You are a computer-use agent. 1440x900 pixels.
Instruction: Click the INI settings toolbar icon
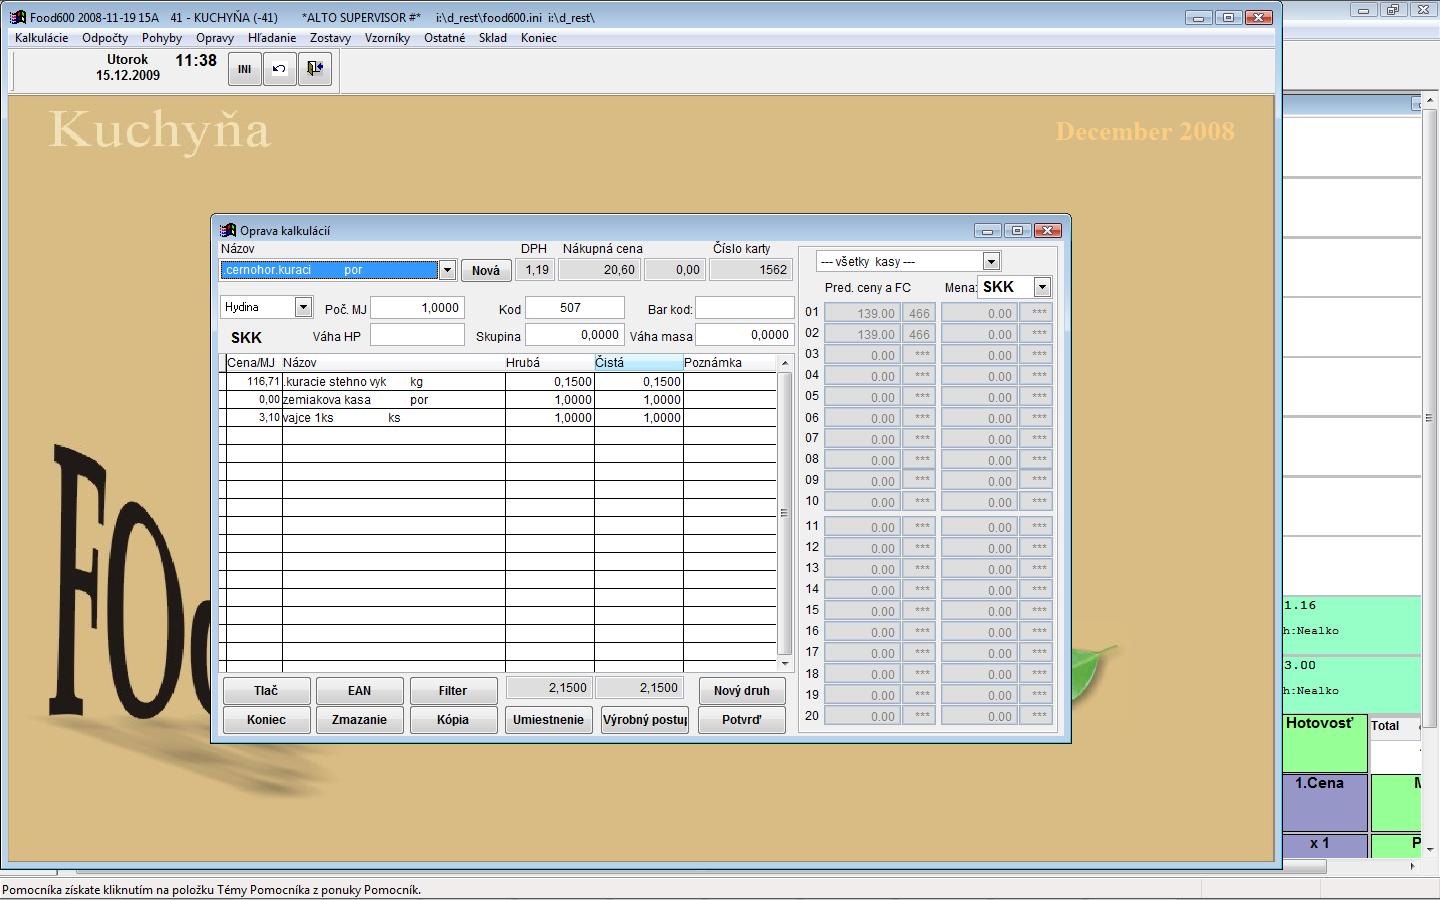coord(244,69)
